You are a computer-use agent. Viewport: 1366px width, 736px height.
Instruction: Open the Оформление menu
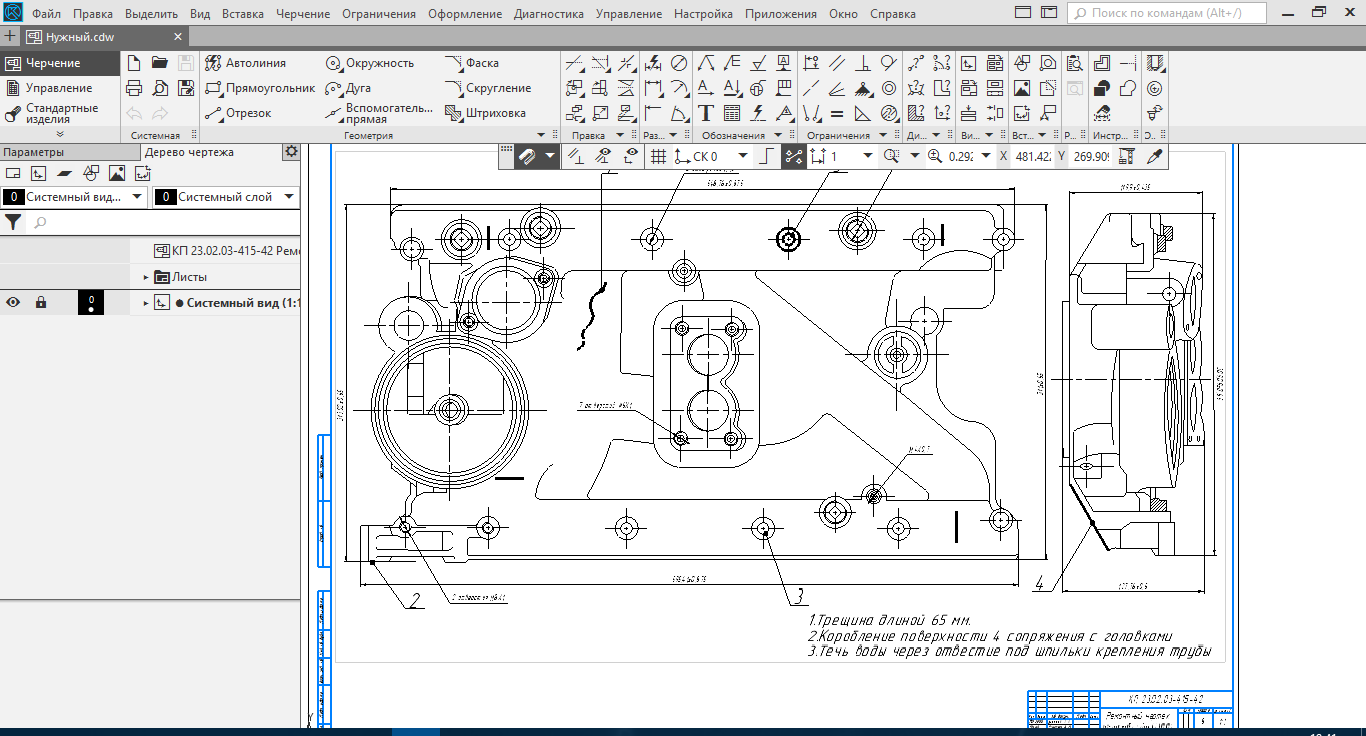coord(465,14)
